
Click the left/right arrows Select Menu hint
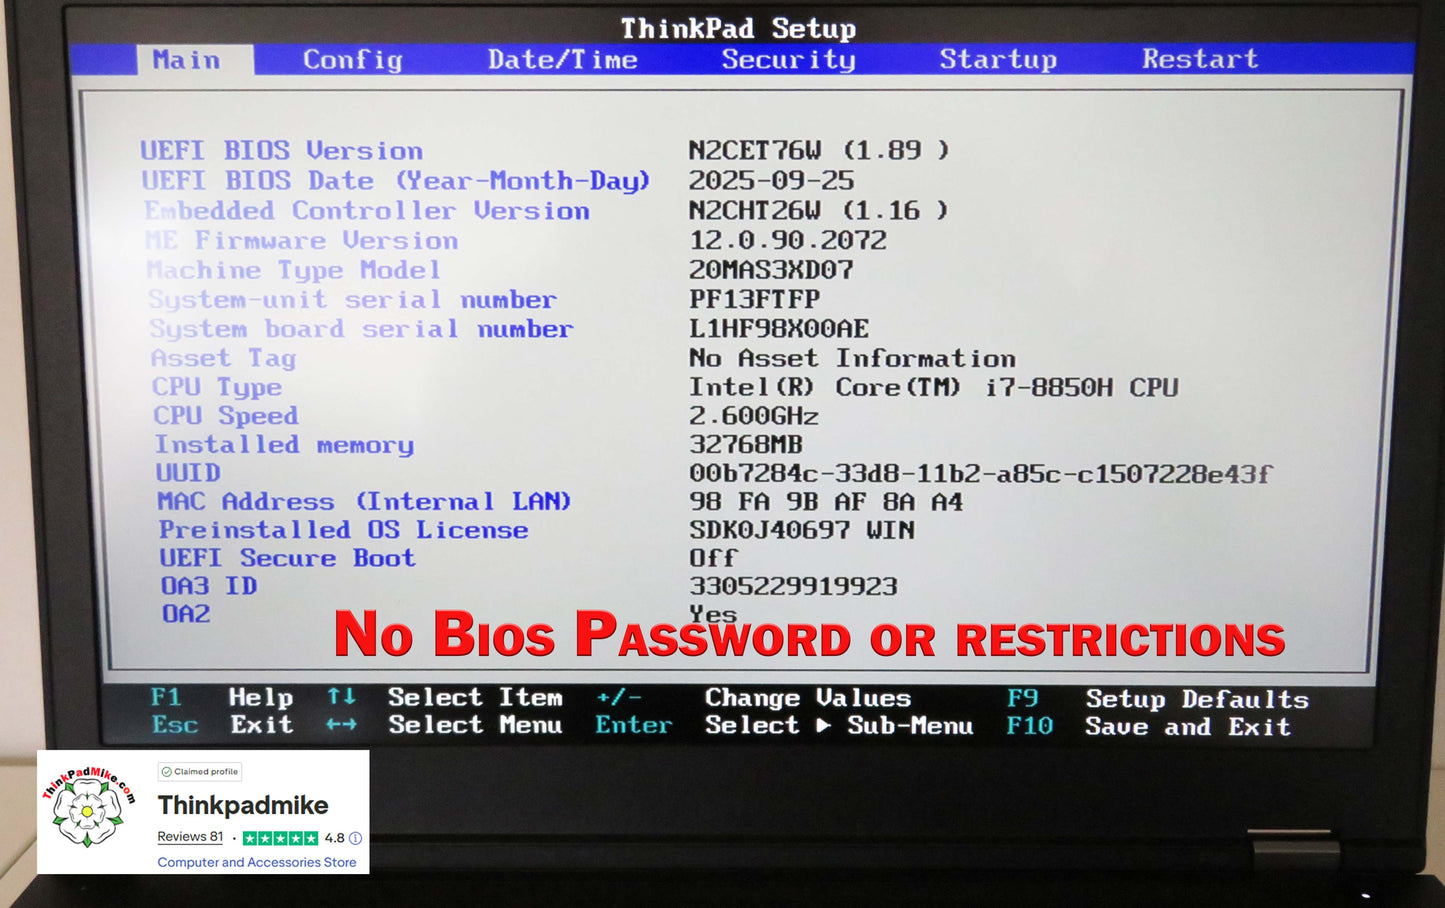click(445, 725)
